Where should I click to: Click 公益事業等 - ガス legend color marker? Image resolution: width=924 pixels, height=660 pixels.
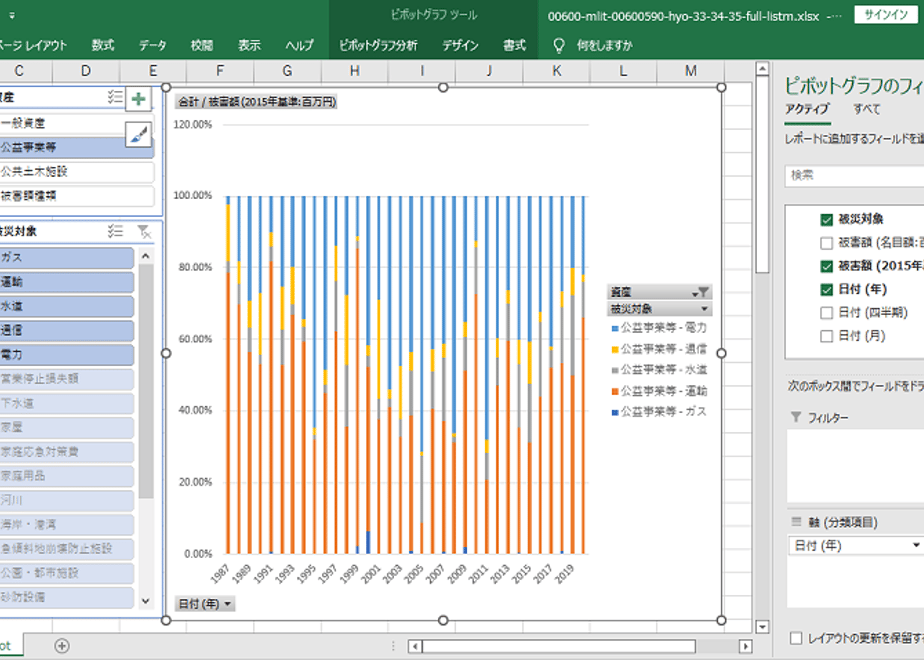click(615, 412)
